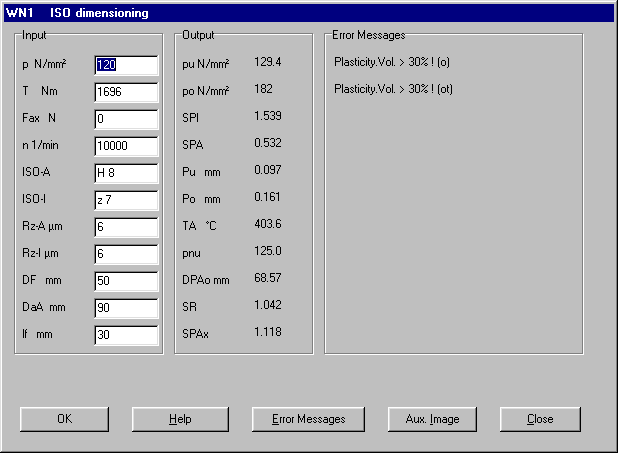Click the p N/mm² input field
This screenshot has height=453, width=618.
coord(126,65)
